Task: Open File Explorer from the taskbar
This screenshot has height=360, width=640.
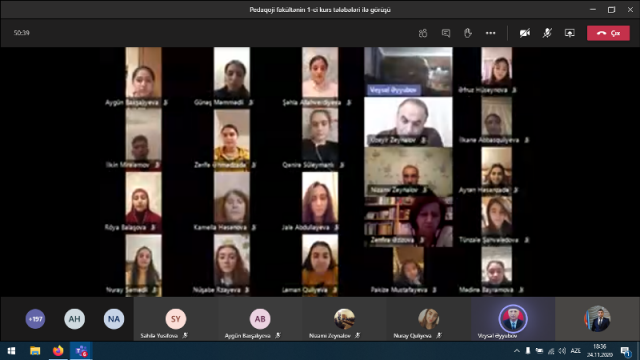Action: (35, 351)
